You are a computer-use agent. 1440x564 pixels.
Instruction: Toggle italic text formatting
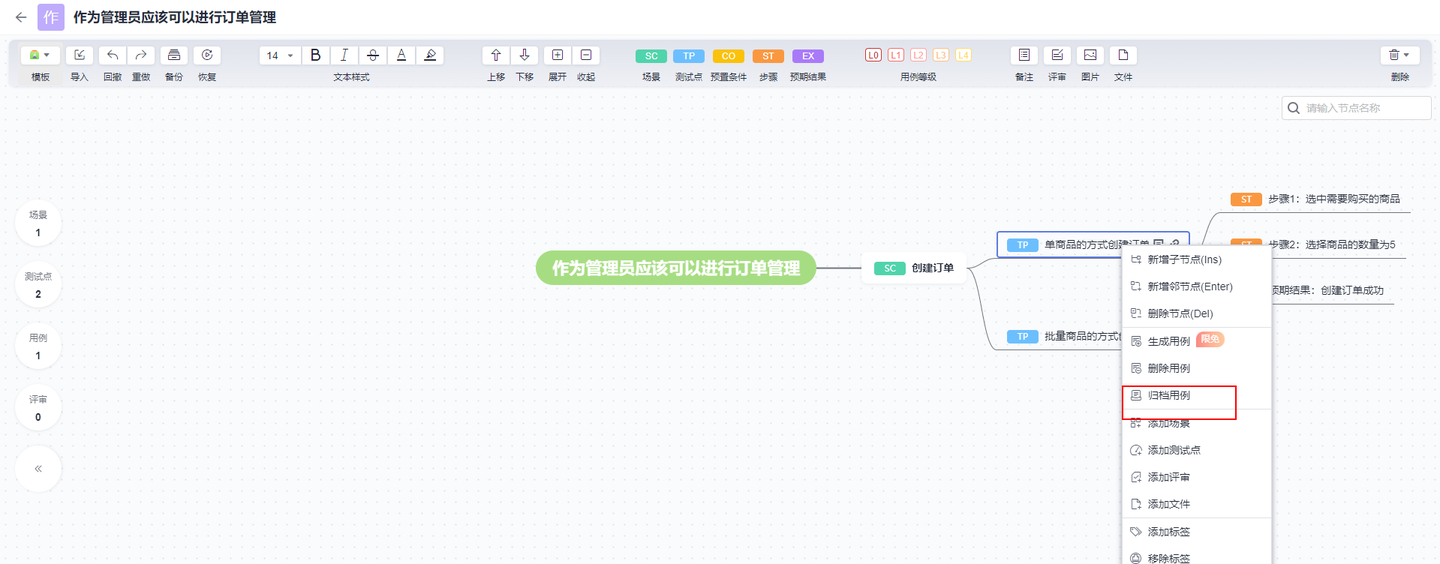pyautogui.click(x=344, y=55)
